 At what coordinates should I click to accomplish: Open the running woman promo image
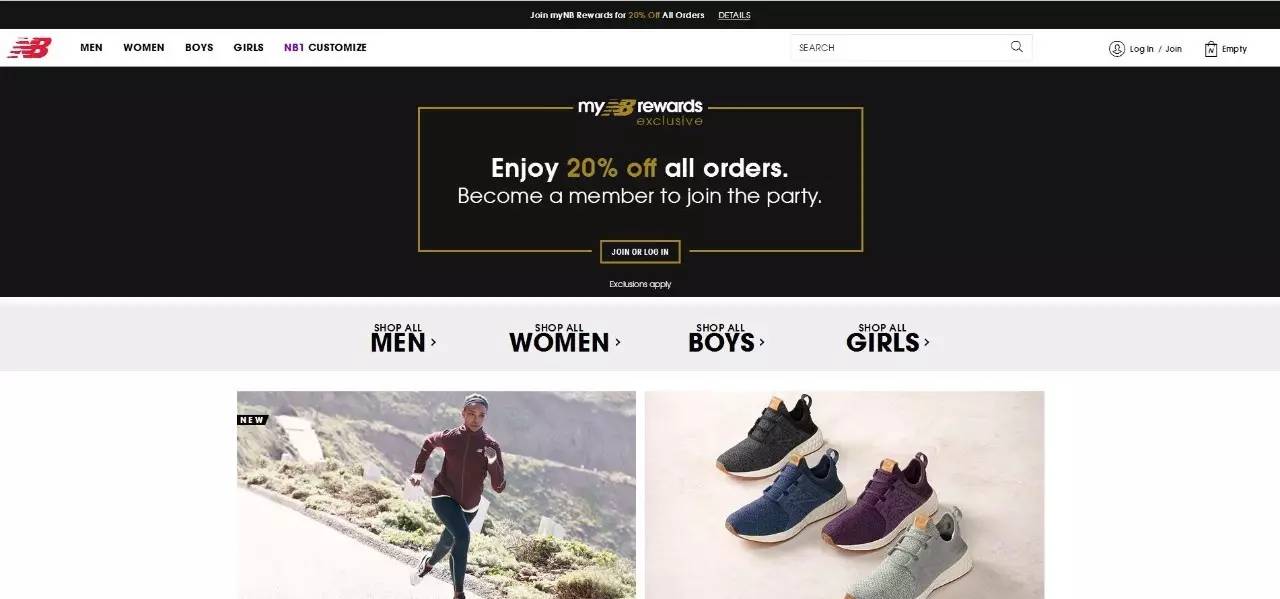tap(436, 495)
